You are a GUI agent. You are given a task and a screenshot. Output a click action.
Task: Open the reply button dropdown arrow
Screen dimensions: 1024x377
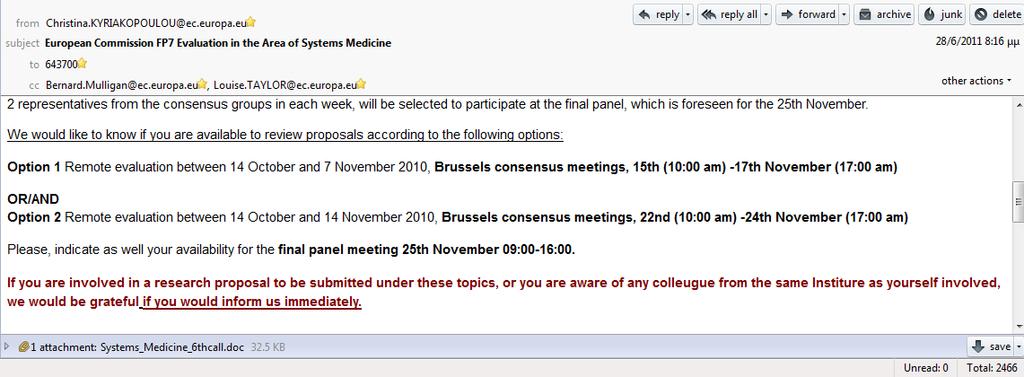click(688, 14)
